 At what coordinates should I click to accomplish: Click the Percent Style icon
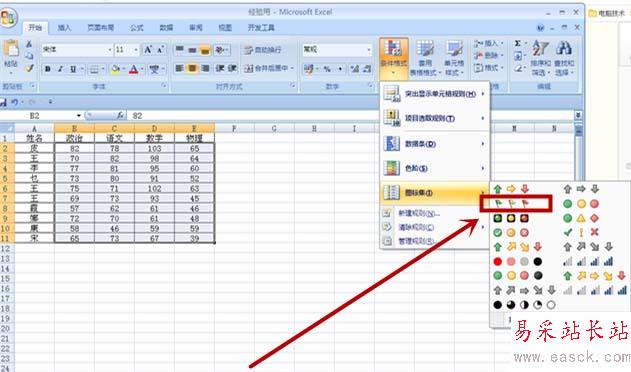[327, 69]
